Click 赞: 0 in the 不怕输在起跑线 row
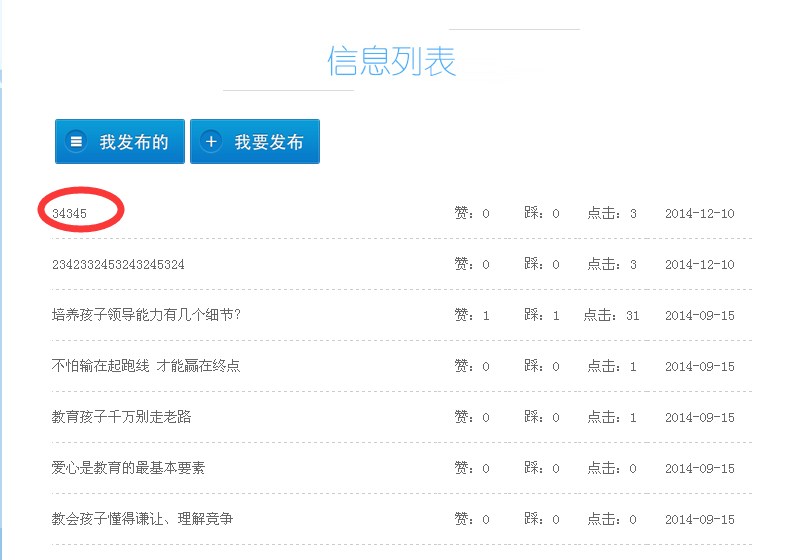This screenshot has width=797, height=560. click(472, 366)
